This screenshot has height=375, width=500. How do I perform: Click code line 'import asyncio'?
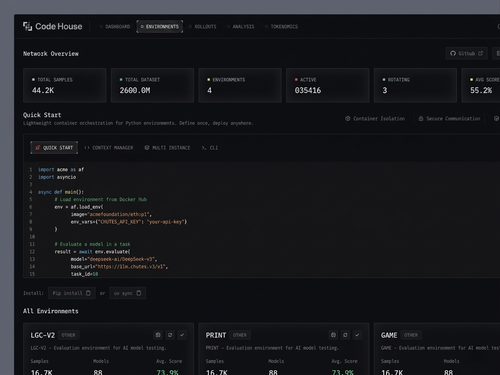click(57, 177)
